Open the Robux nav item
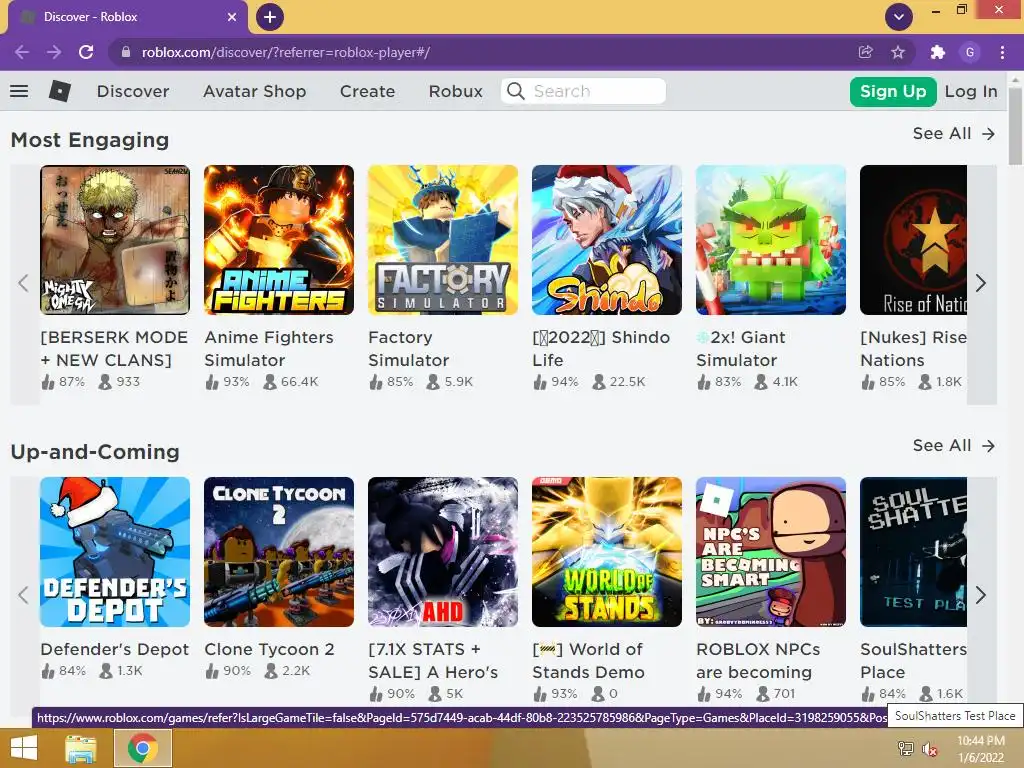 click(x=455, y=91)
